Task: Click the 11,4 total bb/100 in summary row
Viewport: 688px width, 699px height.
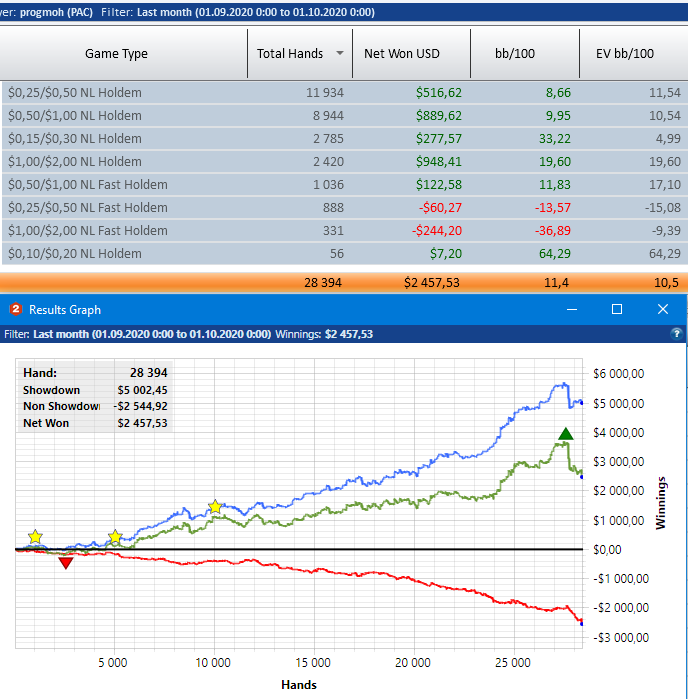Action: tap(556, 283)
